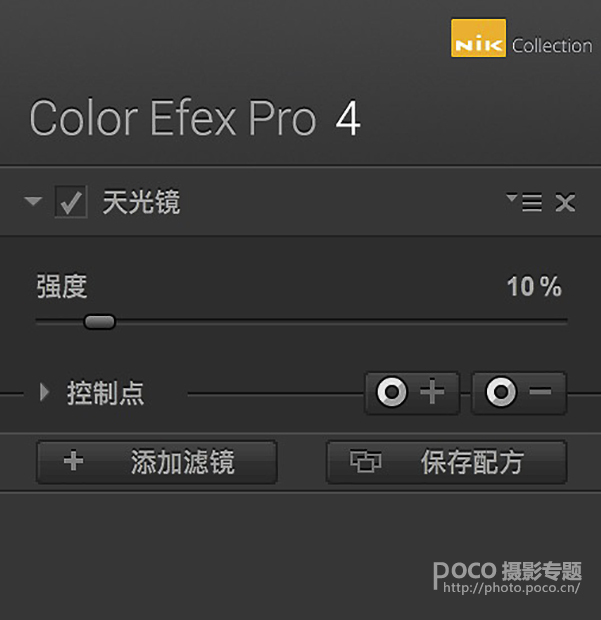Collapse the 天光镜 filter panel triangle

(x=34, y=203)
